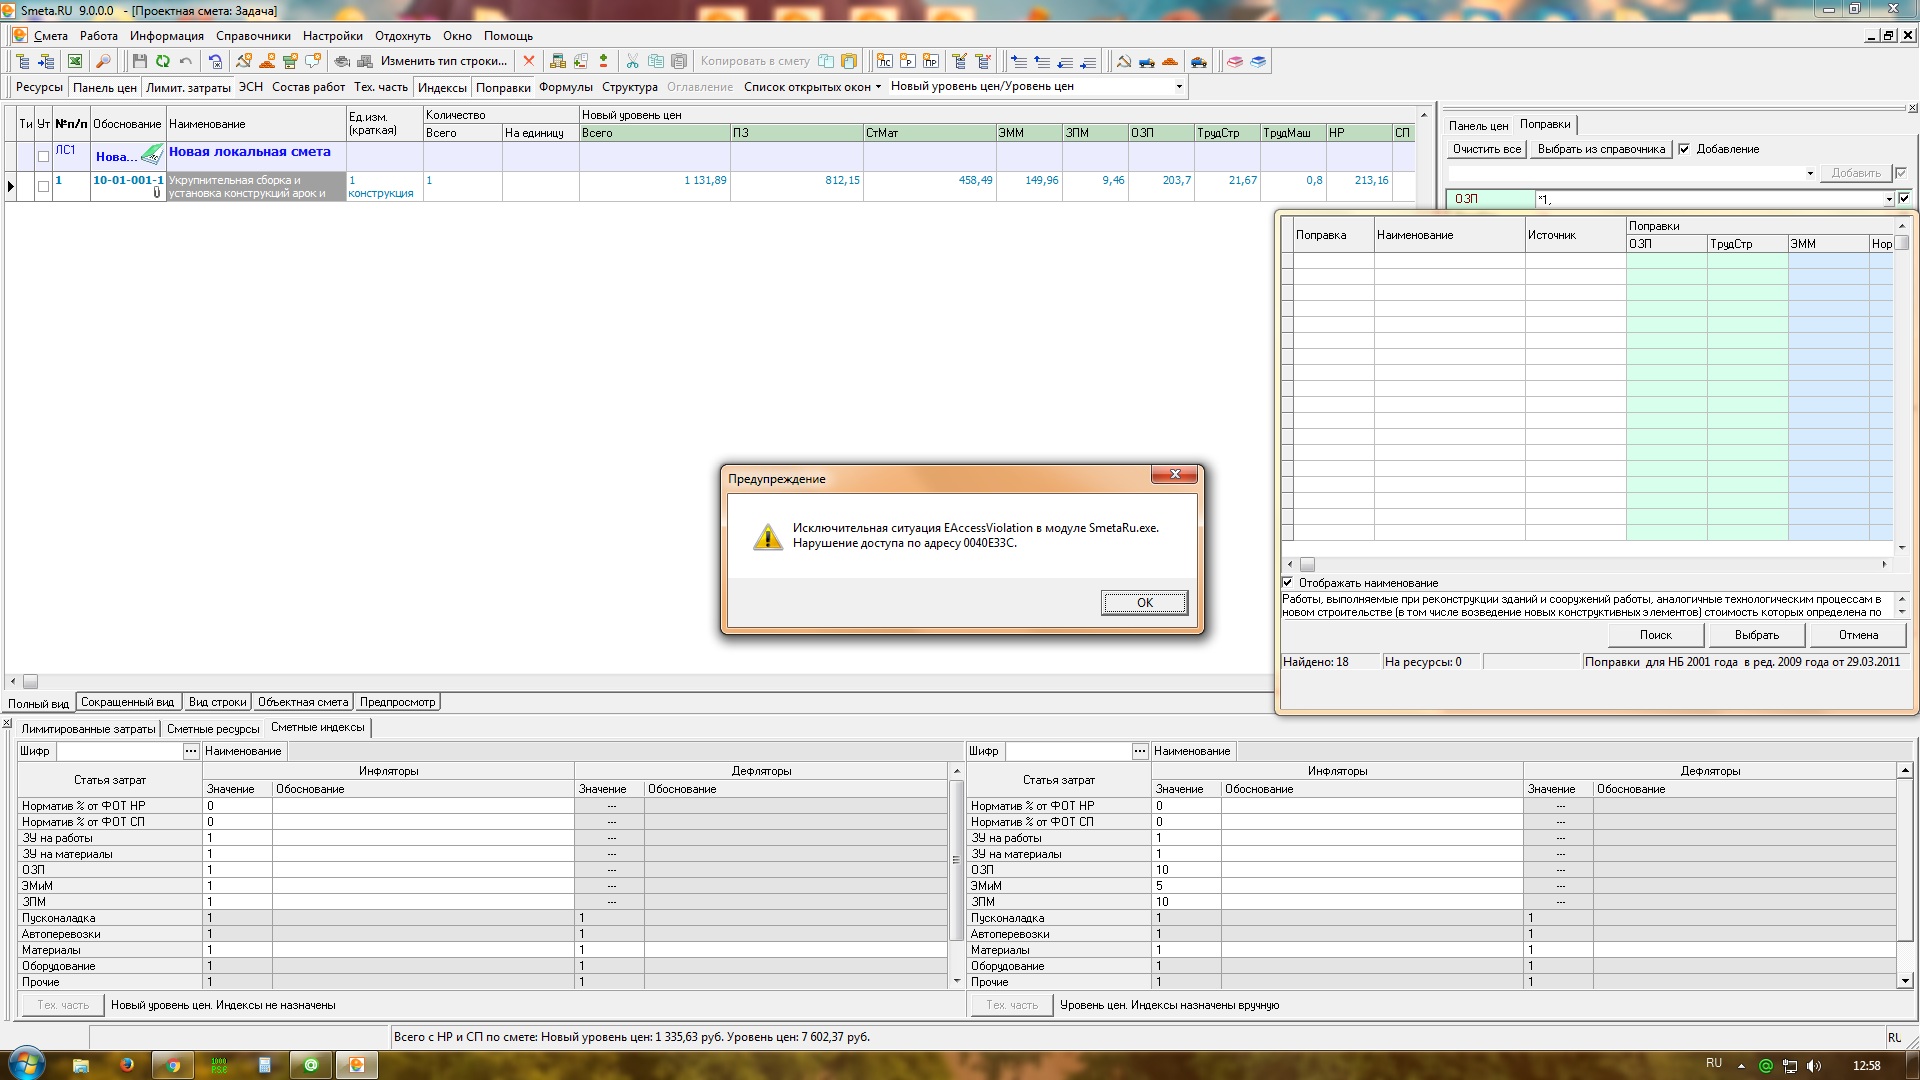Click the tree structure icon at toolbar start
1920x1080 pixels.
pos(22,61)
